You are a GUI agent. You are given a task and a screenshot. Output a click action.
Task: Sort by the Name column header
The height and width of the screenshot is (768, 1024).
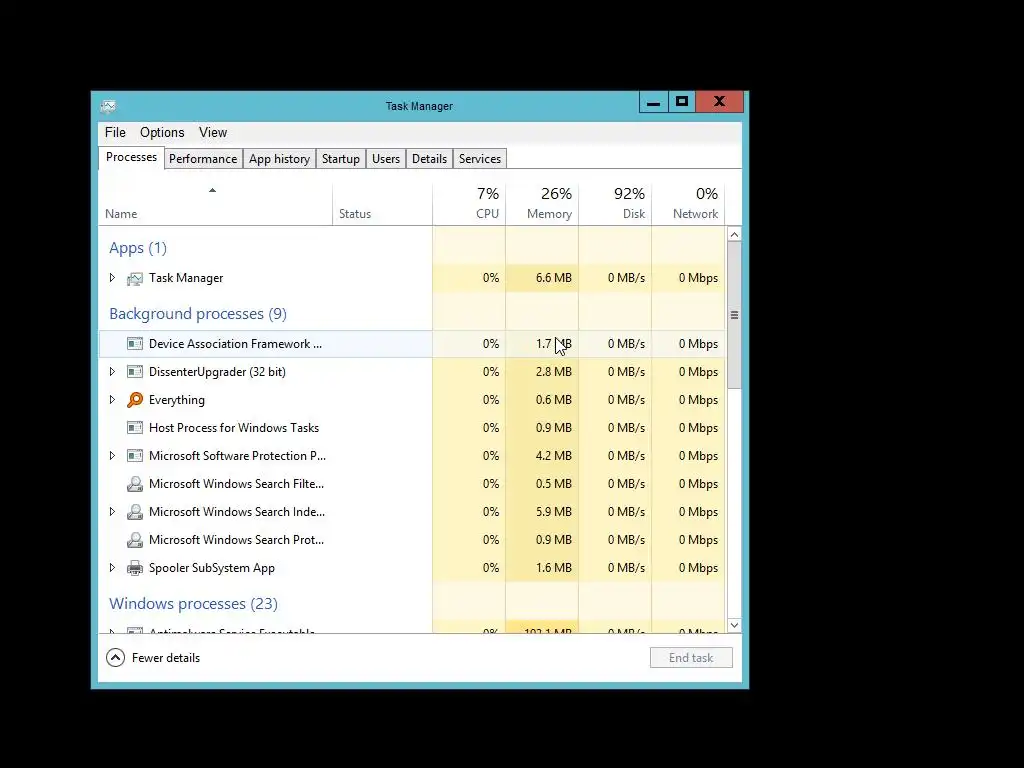[x=216, y=204]
